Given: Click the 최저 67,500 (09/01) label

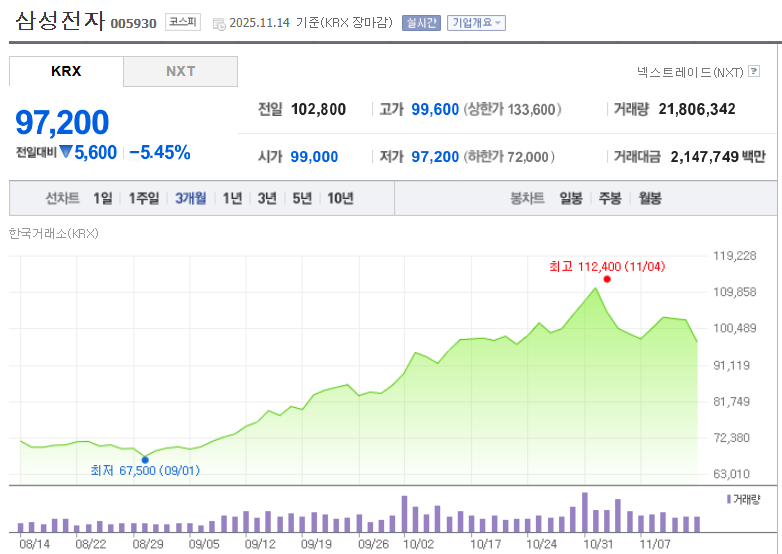Looking at the screenshot, I should pyautogui.click(x=145, y=470).
